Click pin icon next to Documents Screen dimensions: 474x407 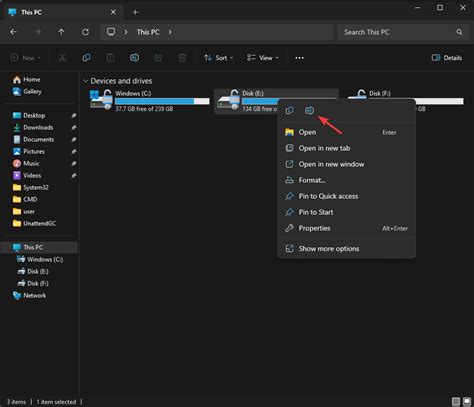[73, 139]
